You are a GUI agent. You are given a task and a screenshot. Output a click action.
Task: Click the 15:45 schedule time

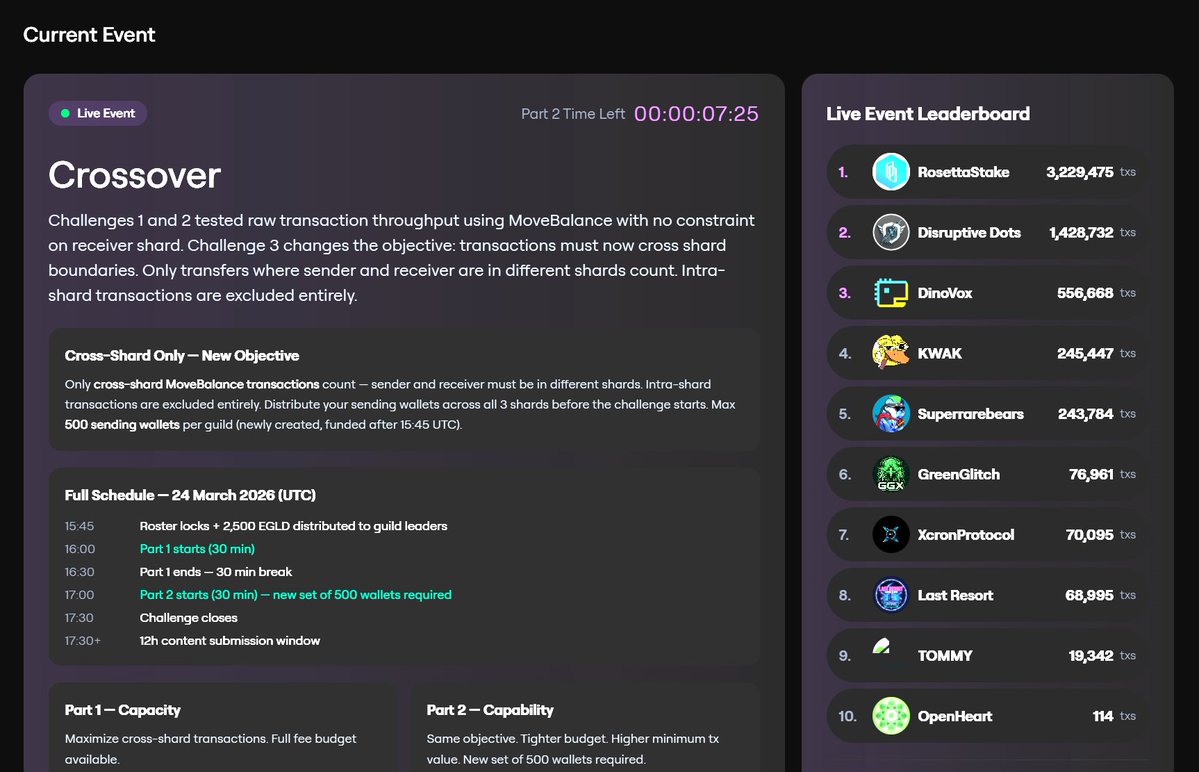point(80,526)
